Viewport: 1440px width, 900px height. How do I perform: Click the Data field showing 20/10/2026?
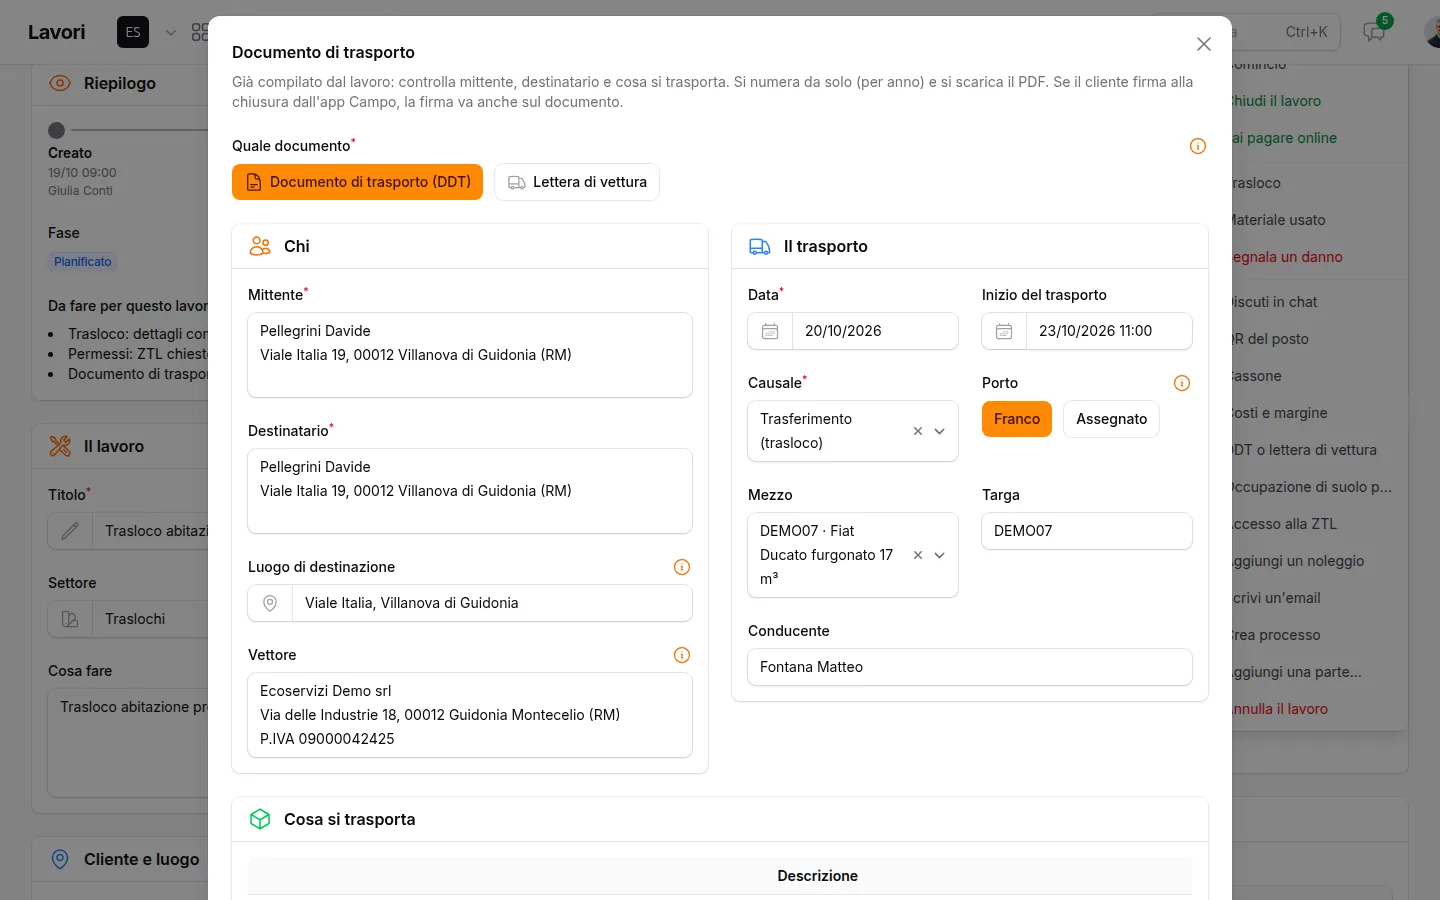click(875, 331)
